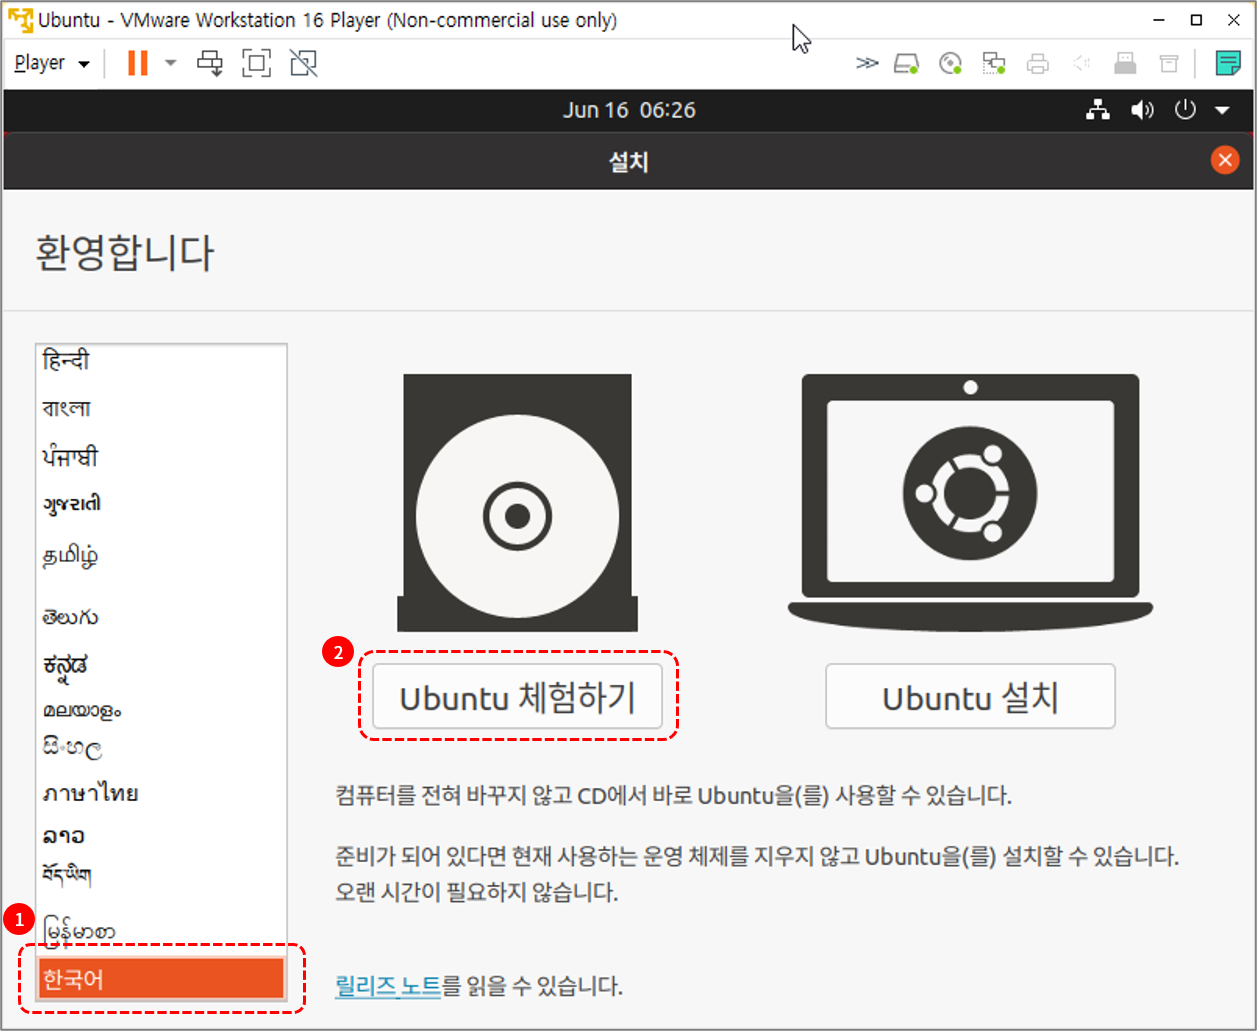Open the Jun 16 06:26 clock menu
Image resolution: width=1257 pixels, height=1031 pixels.
629,110
